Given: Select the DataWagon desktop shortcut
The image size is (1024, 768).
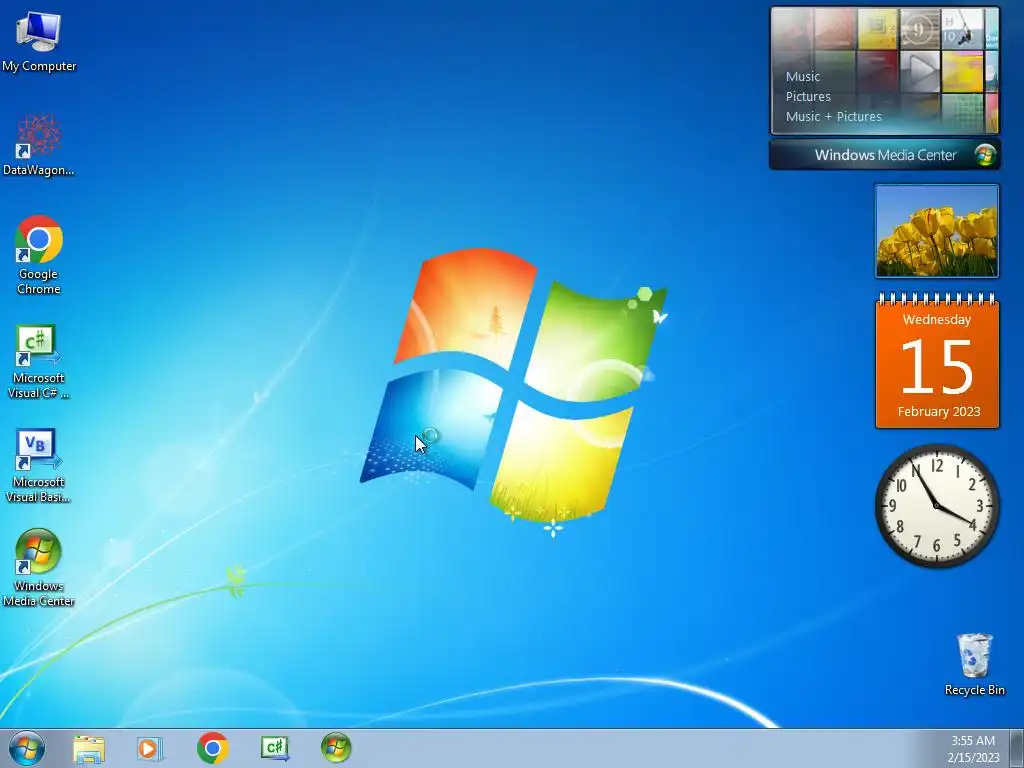Looking at the screenshot, I should point(39,145).
